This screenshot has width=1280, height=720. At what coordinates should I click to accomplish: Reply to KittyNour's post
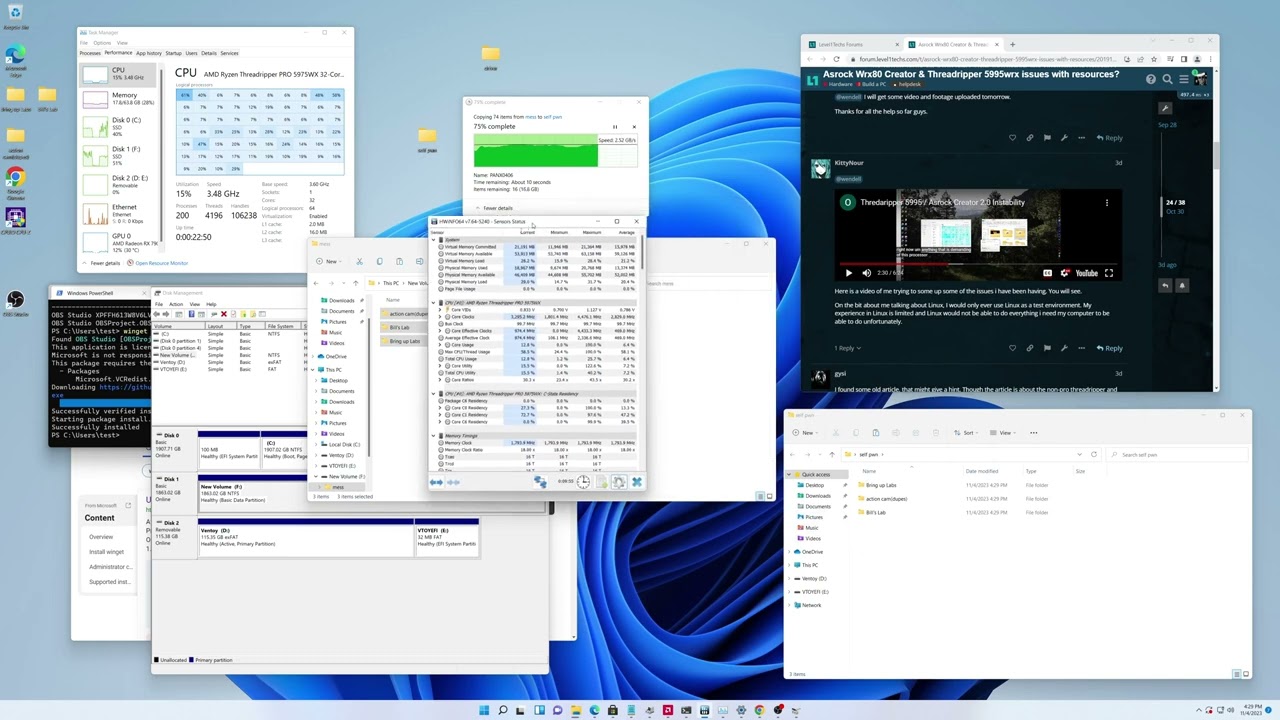(1109, 348)
